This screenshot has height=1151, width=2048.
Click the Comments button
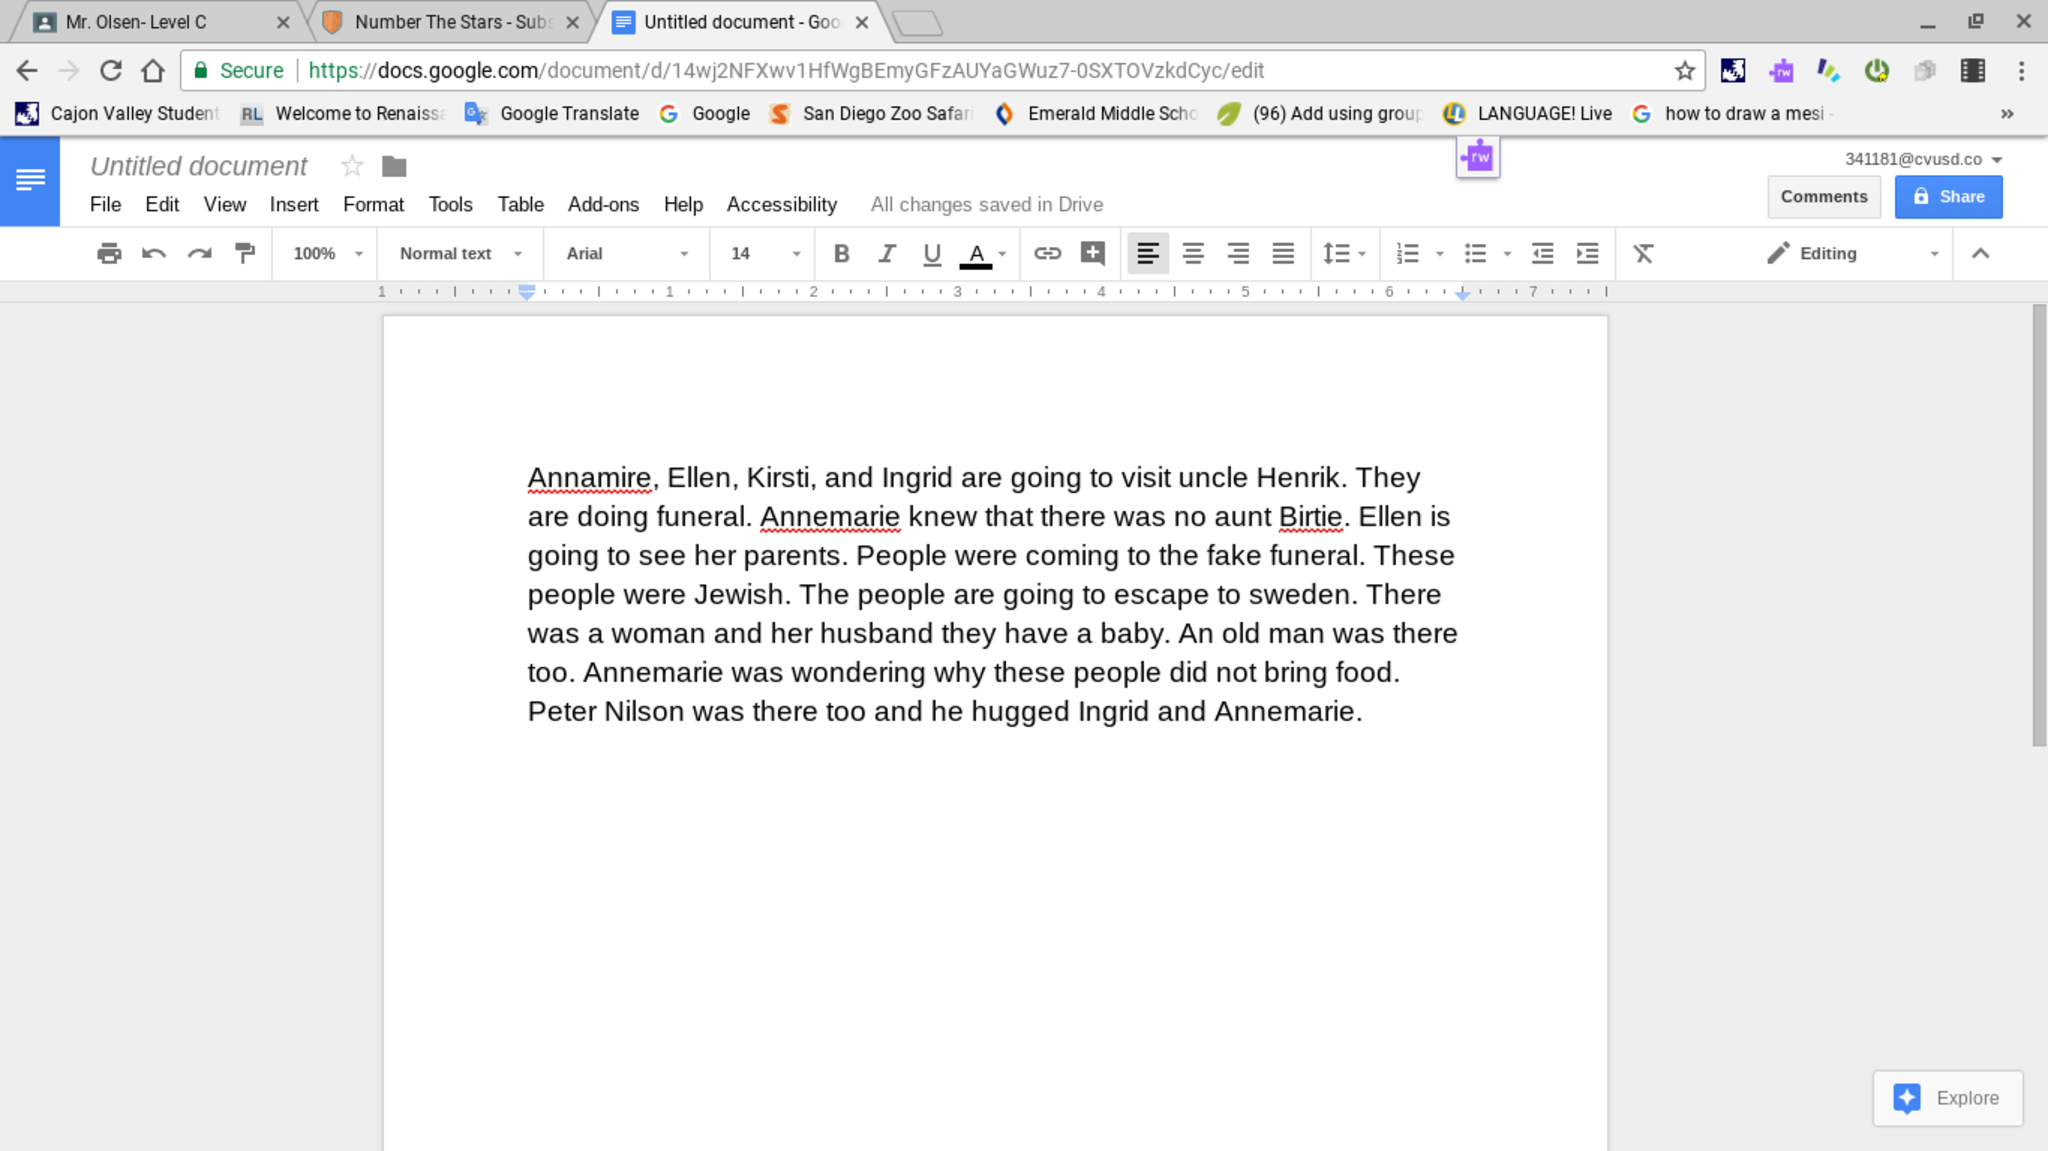[1823, 197]
